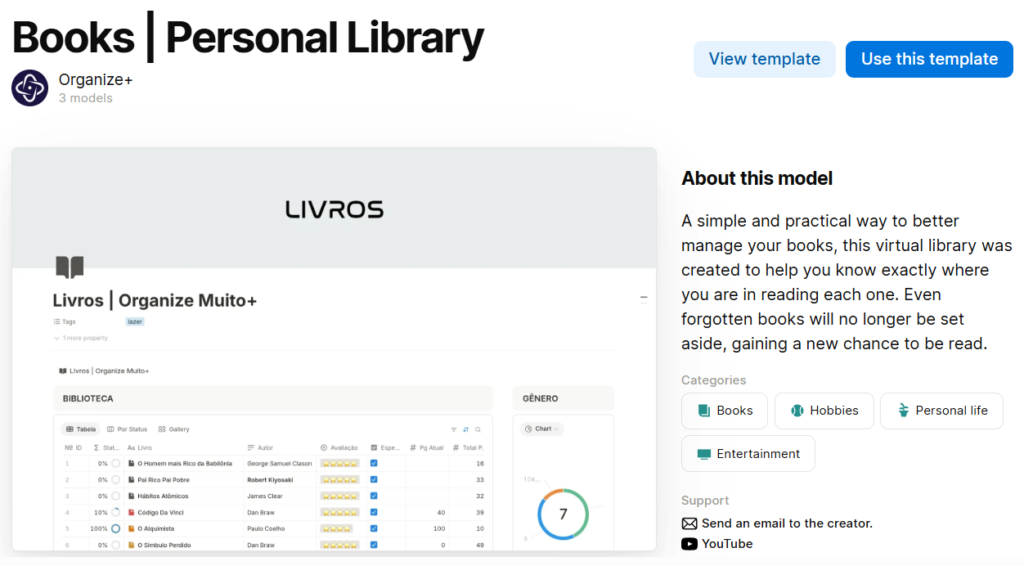Click the Tags property list icon
1024x566 pixels.
(57, 322)
